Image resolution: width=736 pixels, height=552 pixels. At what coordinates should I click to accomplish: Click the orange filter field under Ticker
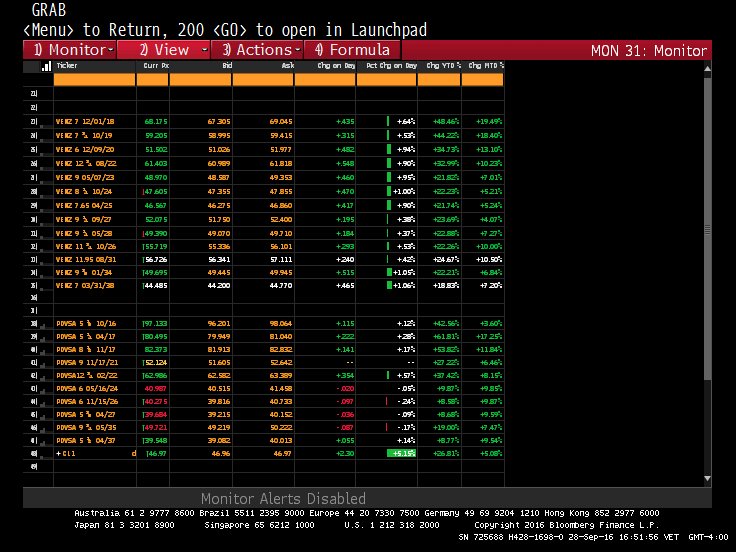click(x=96, y=80)
